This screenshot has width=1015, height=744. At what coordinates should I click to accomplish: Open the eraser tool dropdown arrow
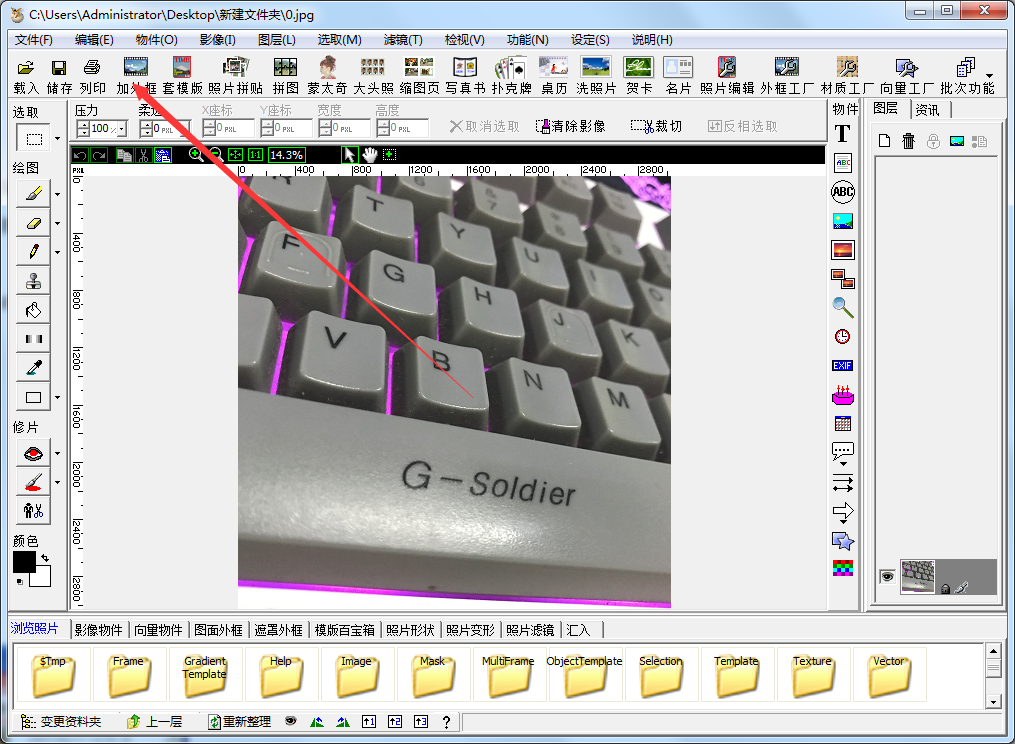point(57,223)
